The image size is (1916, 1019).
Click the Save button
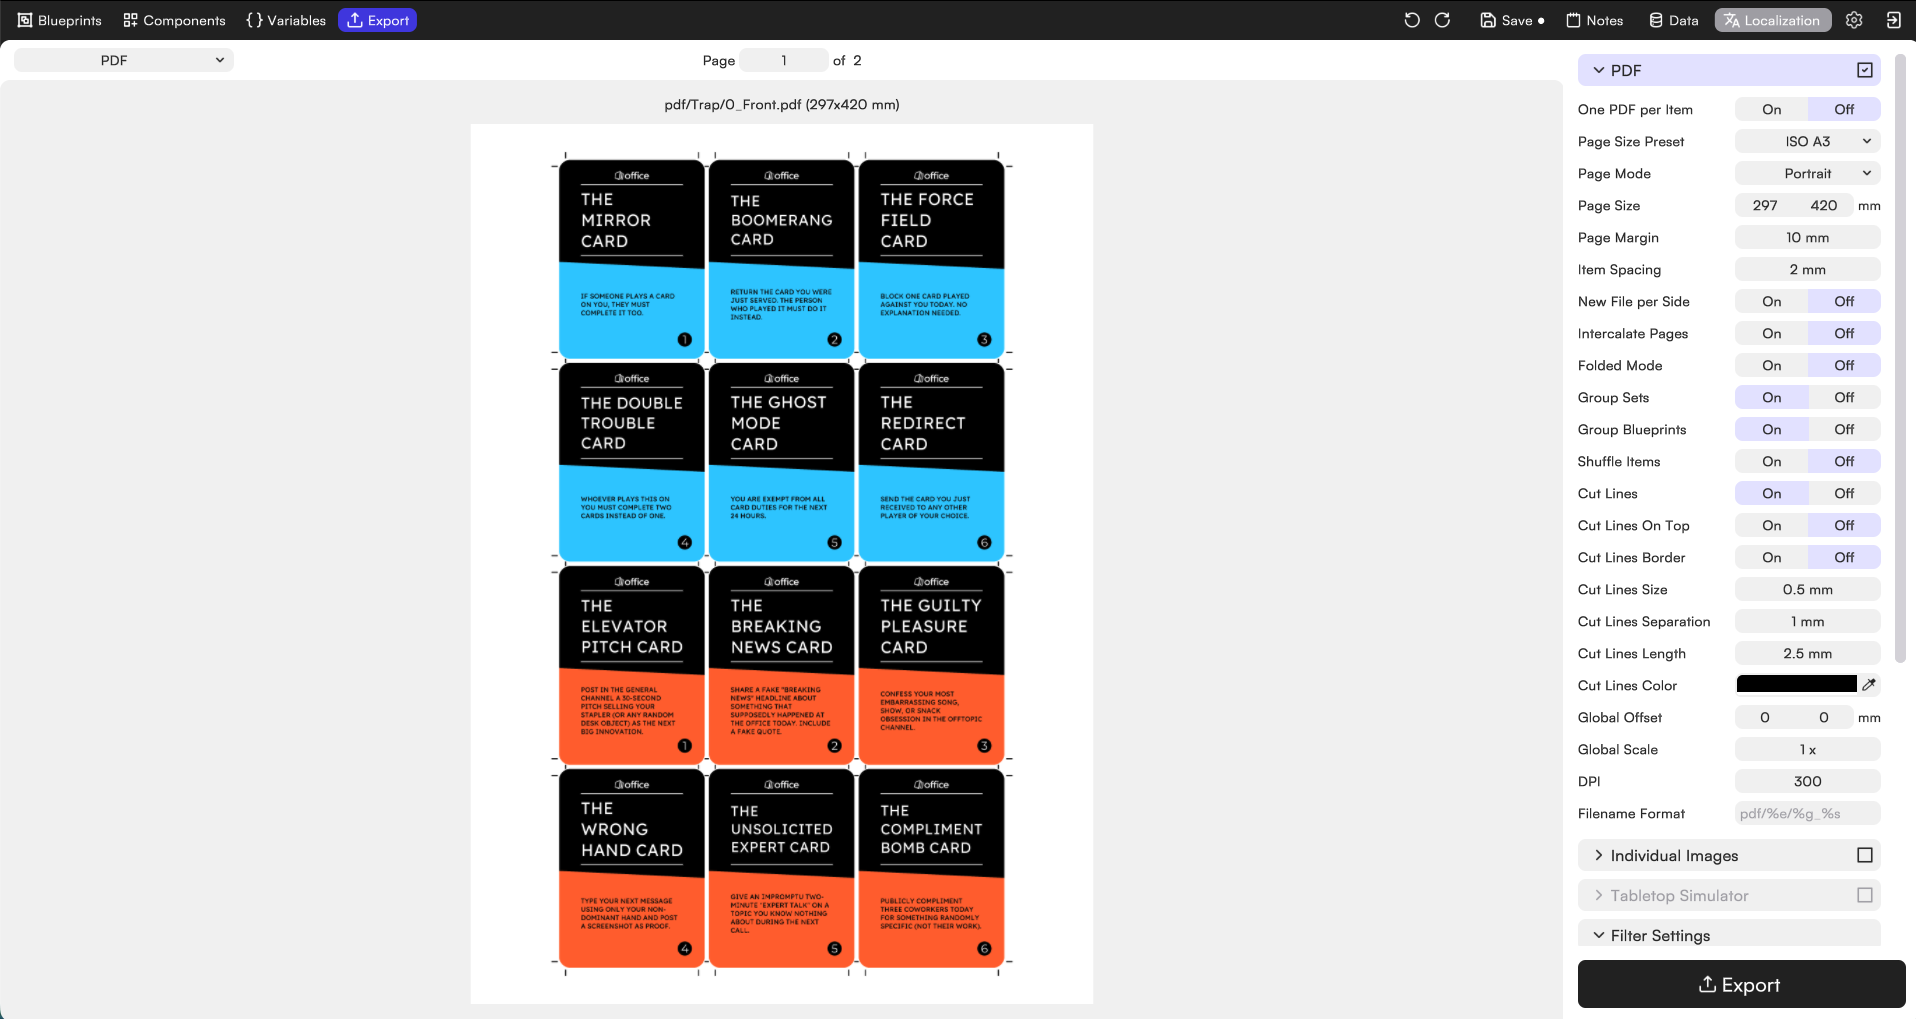1511,20
